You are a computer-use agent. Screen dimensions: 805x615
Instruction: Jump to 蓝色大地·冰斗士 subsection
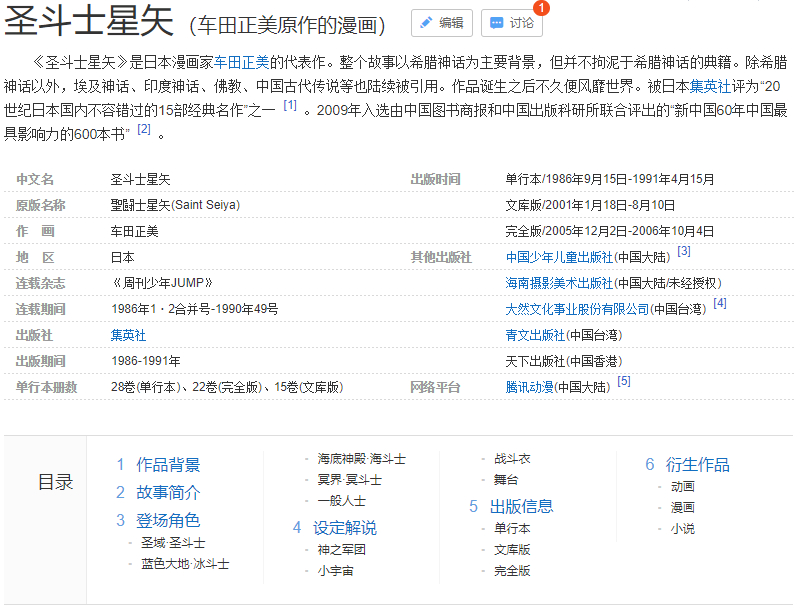tap(185, 564)
